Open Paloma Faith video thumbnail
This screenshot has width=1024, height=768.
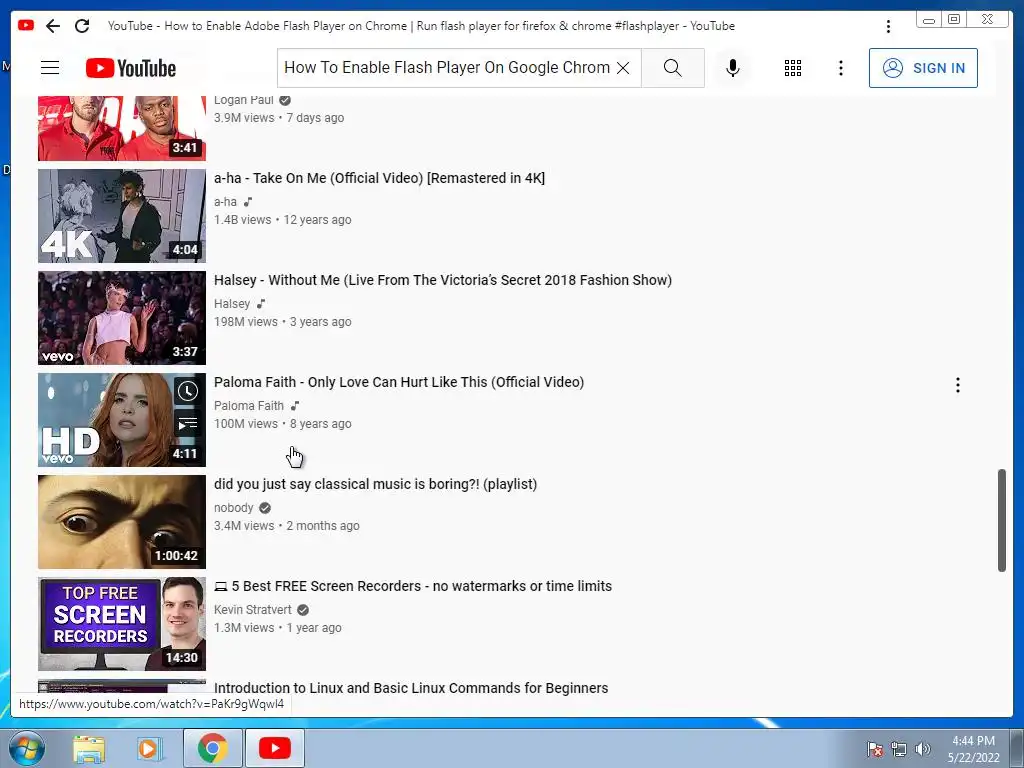(121, 420)
